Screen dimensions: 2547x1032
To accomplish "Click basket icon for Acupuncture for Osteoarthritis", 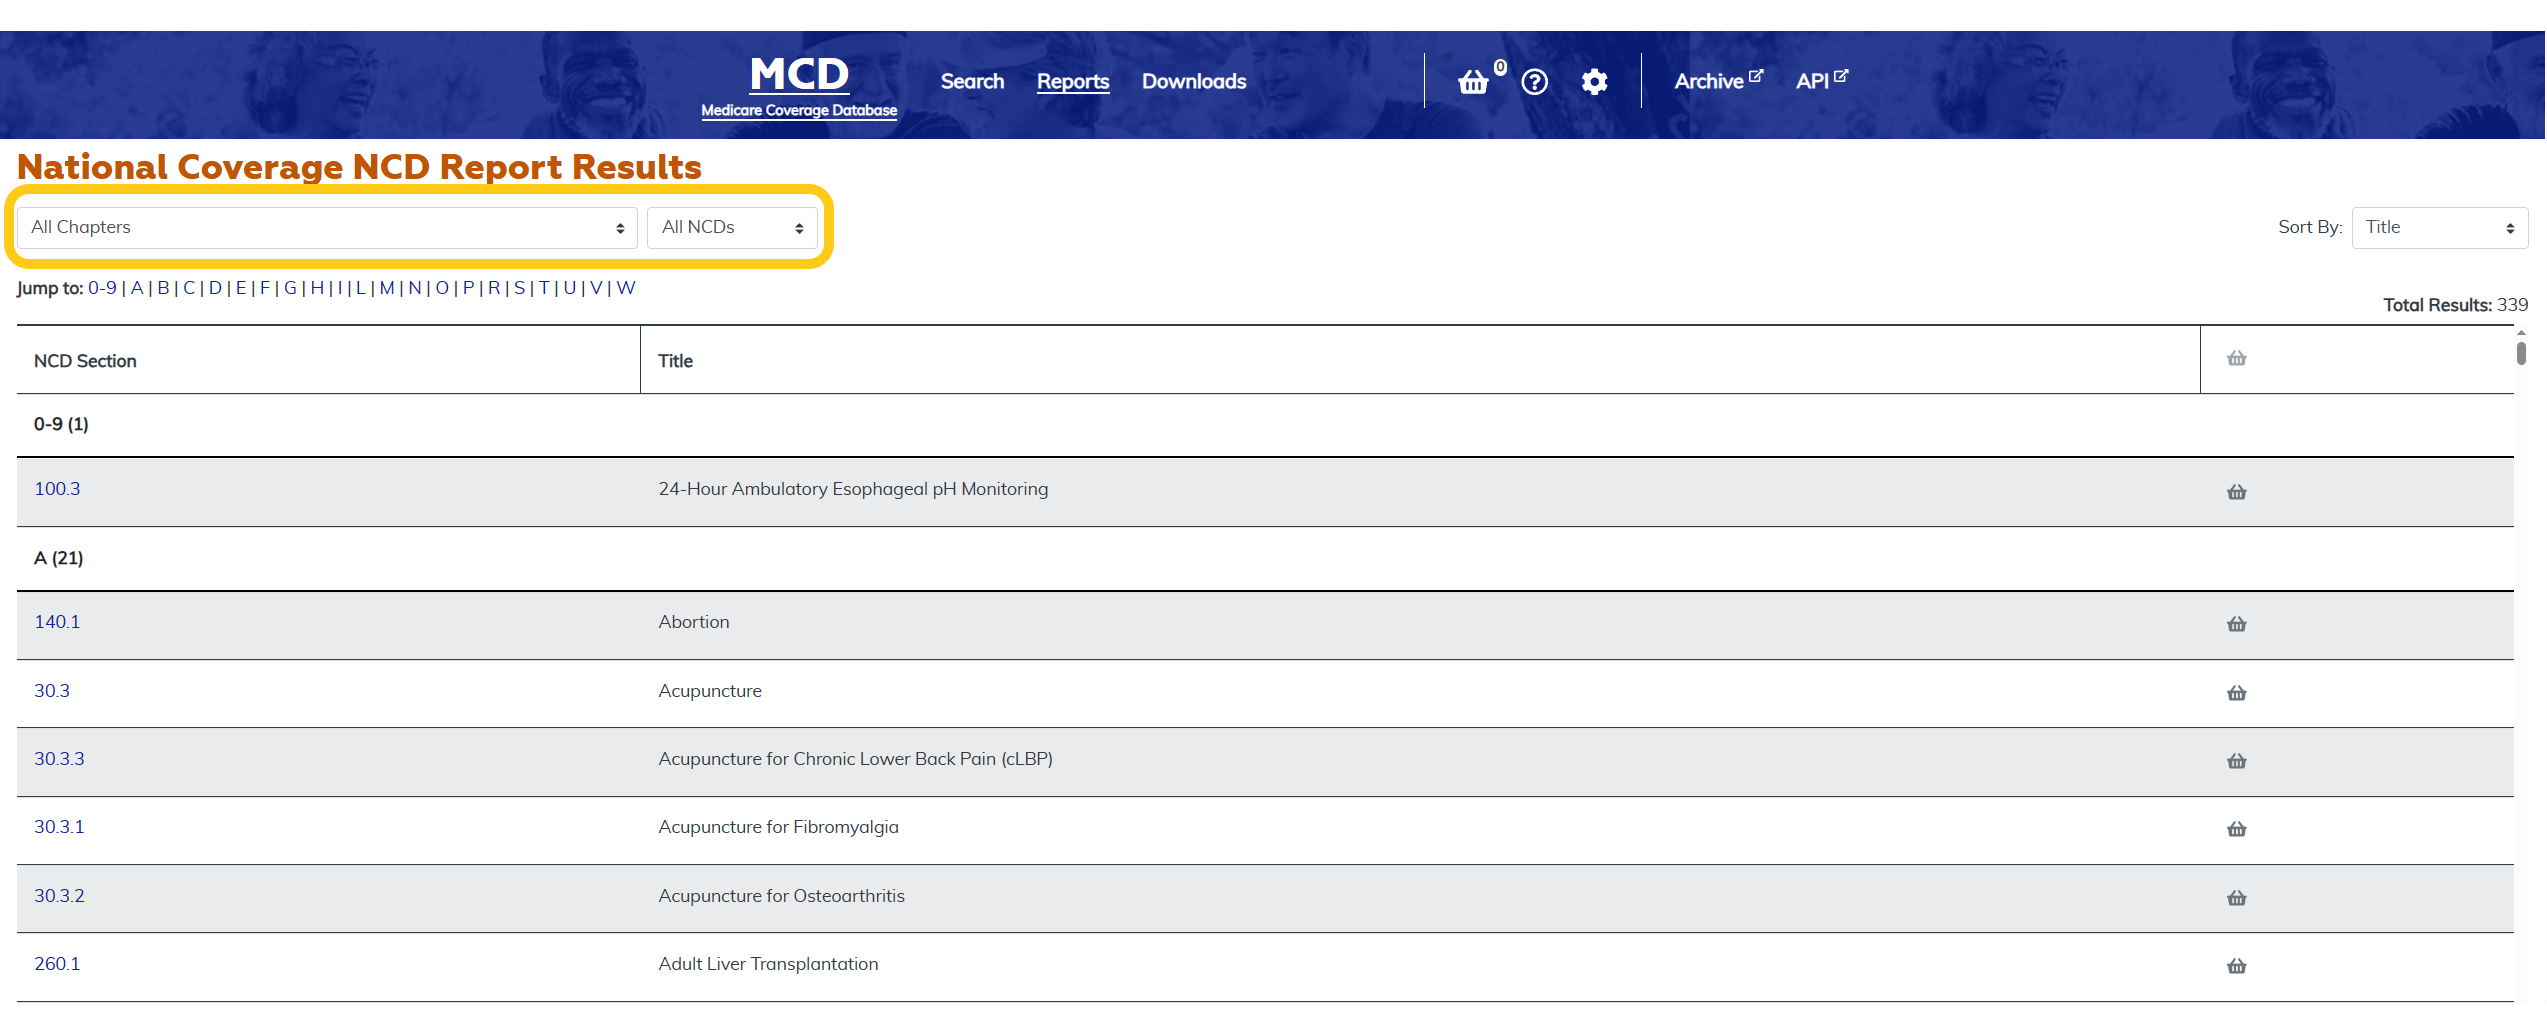I will 2236,898.
